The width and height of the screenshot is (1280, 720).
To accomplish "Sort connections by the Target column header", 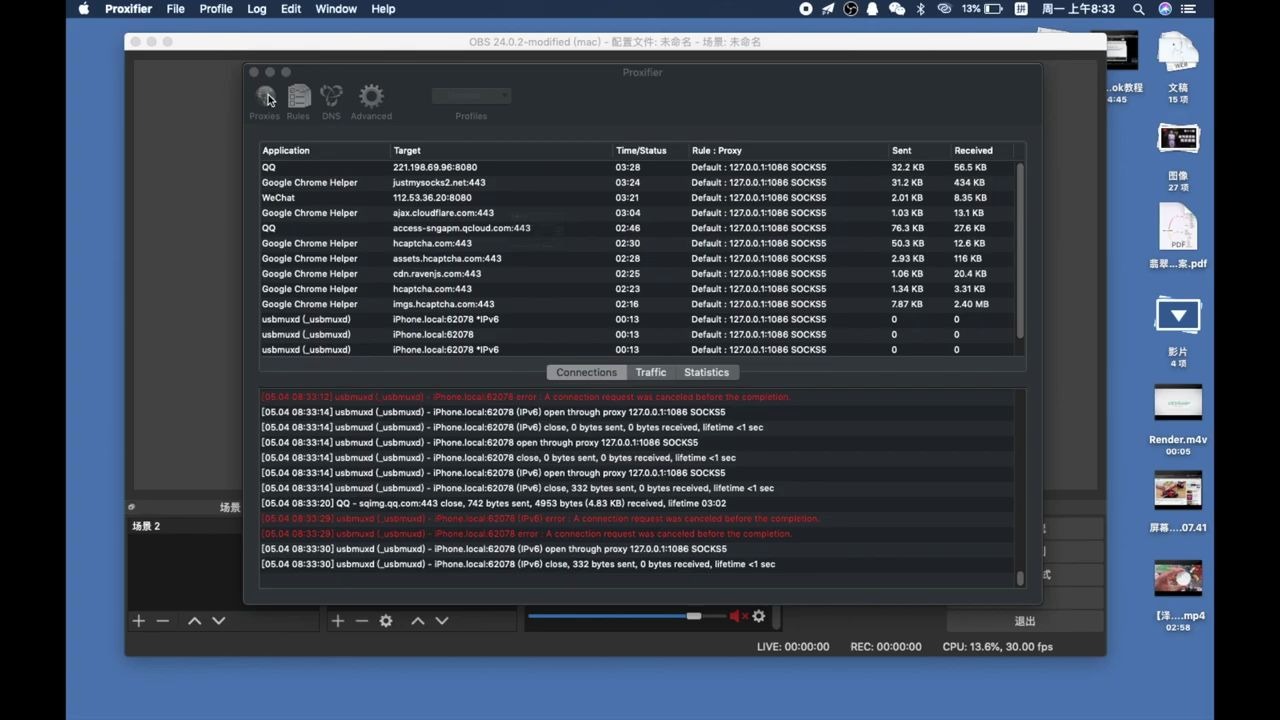I will (x=501, y=151).
